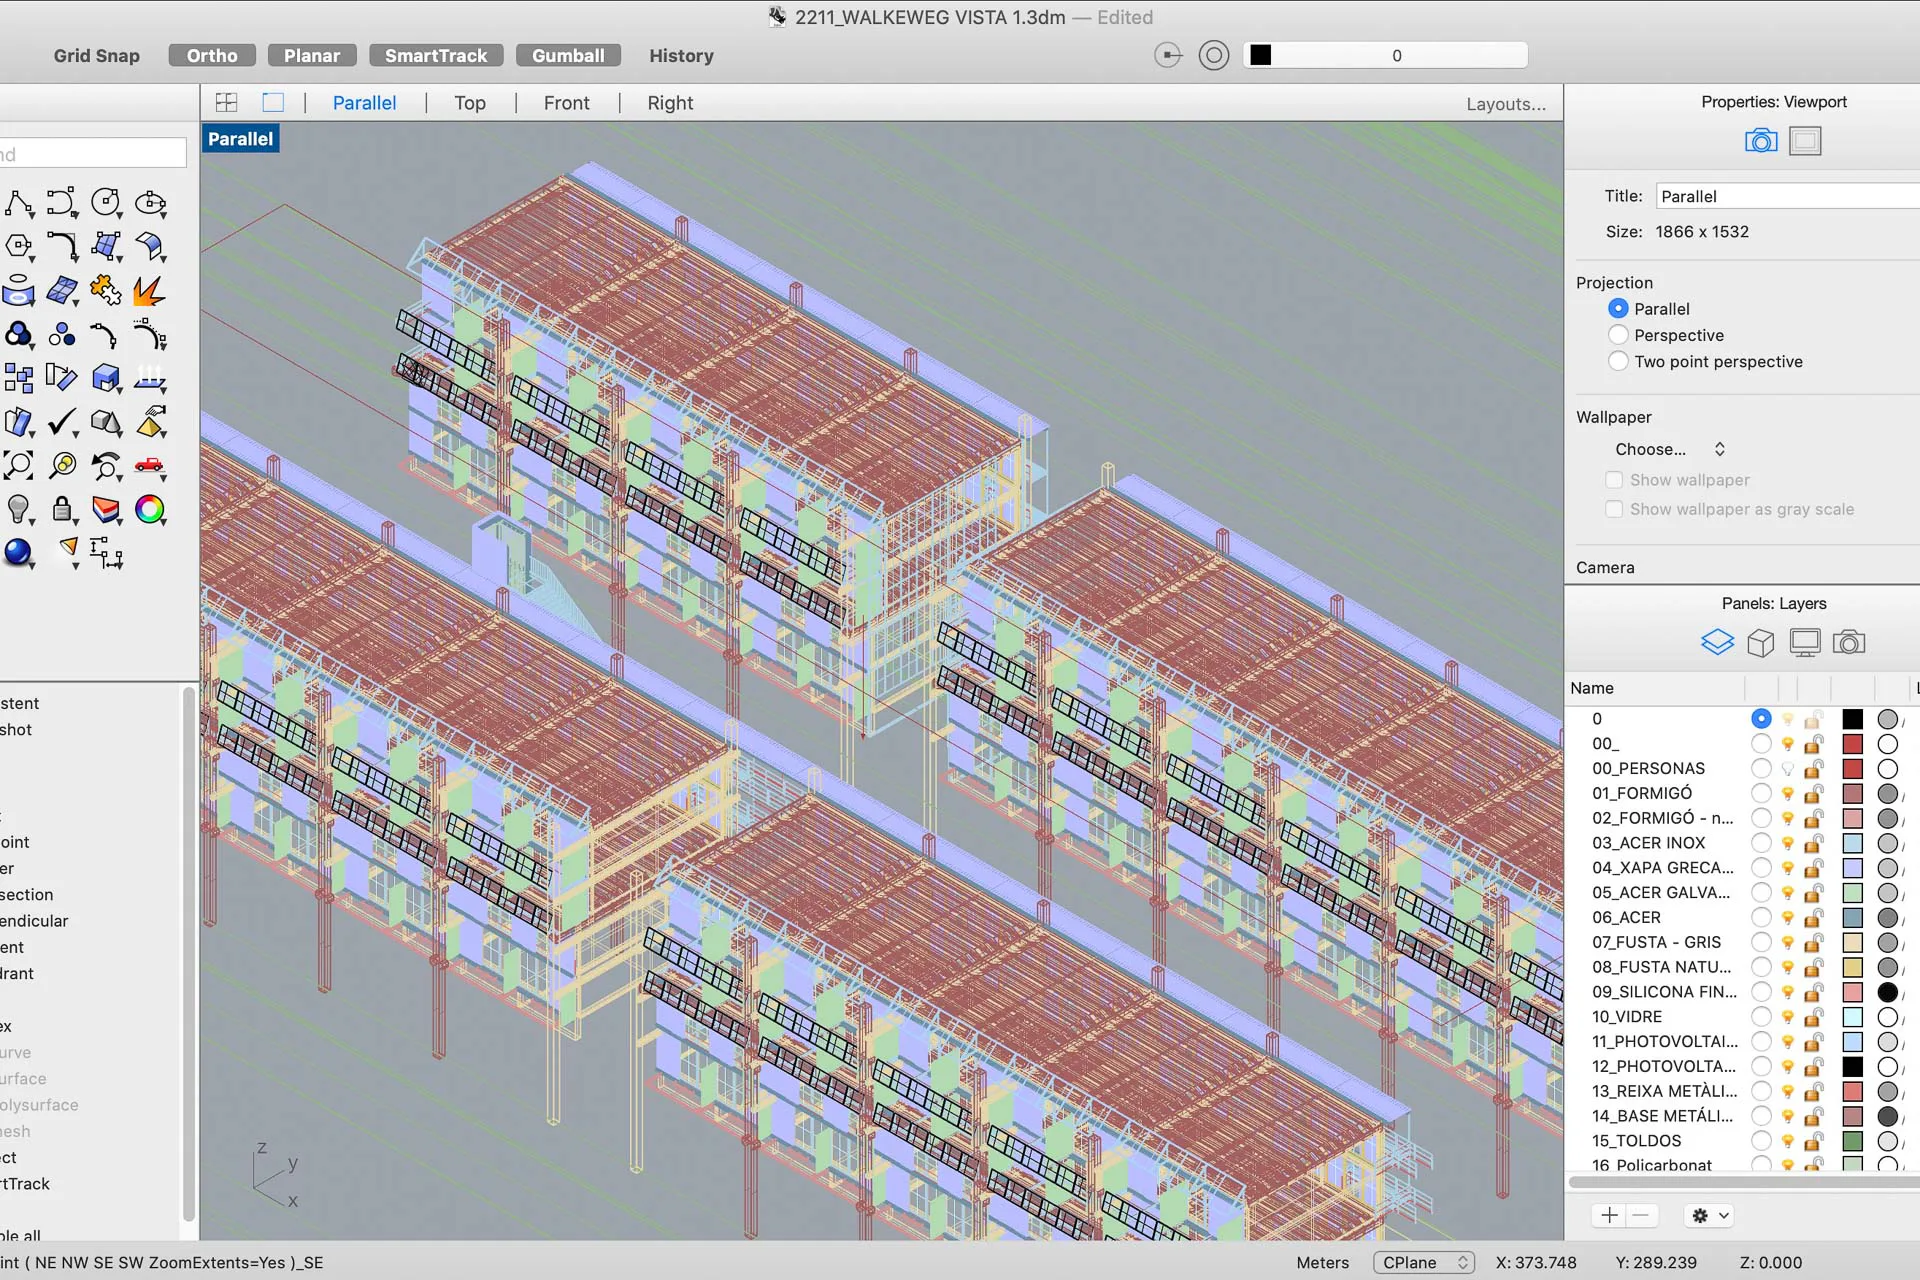Switch to the Top viewport tab

point(470,103)
